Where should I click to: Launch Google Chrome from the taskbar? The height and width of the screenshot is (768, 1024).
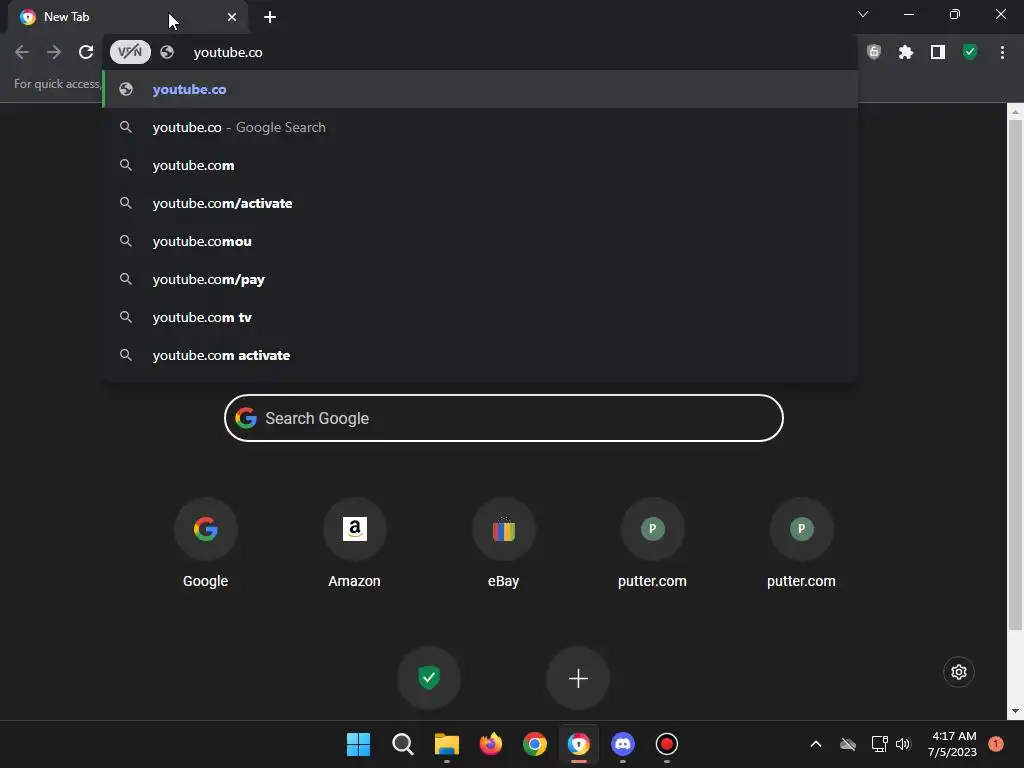535,744
